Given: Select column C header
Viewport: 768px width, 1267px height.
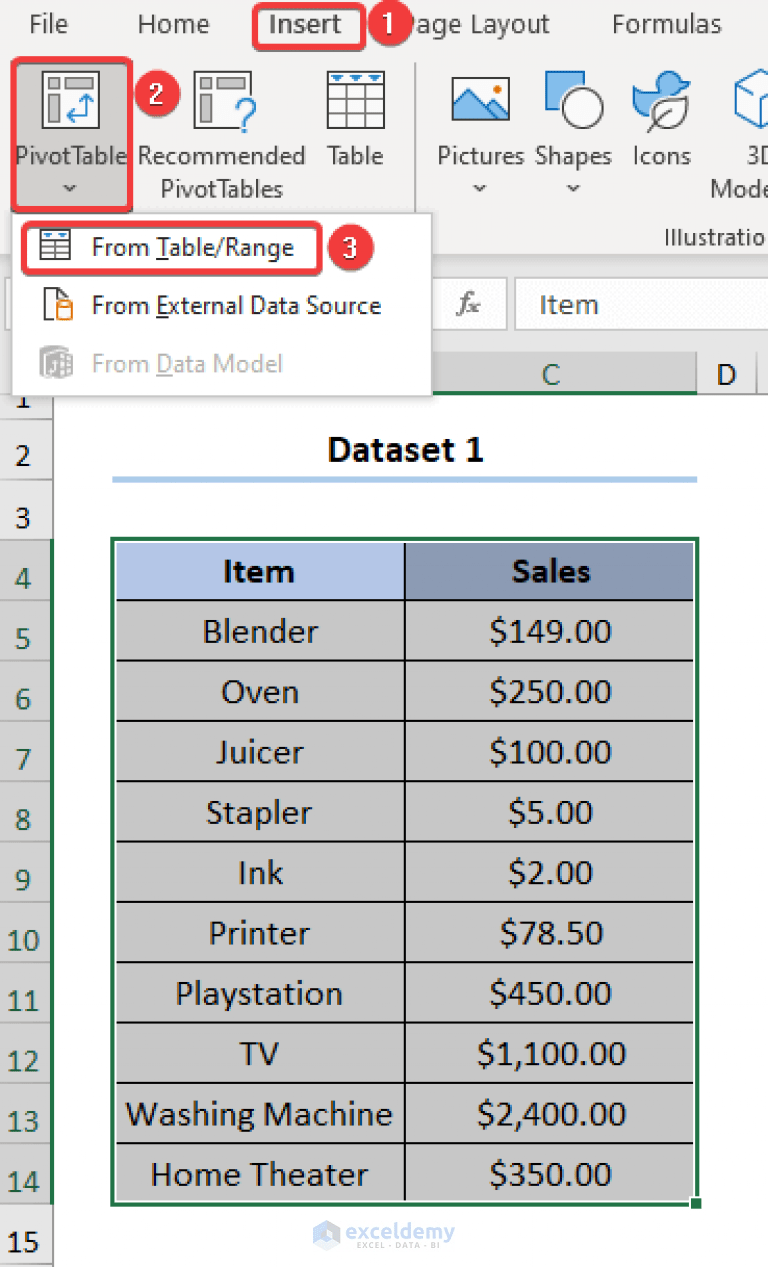Looking at the screenshot, I should (550, 372).
